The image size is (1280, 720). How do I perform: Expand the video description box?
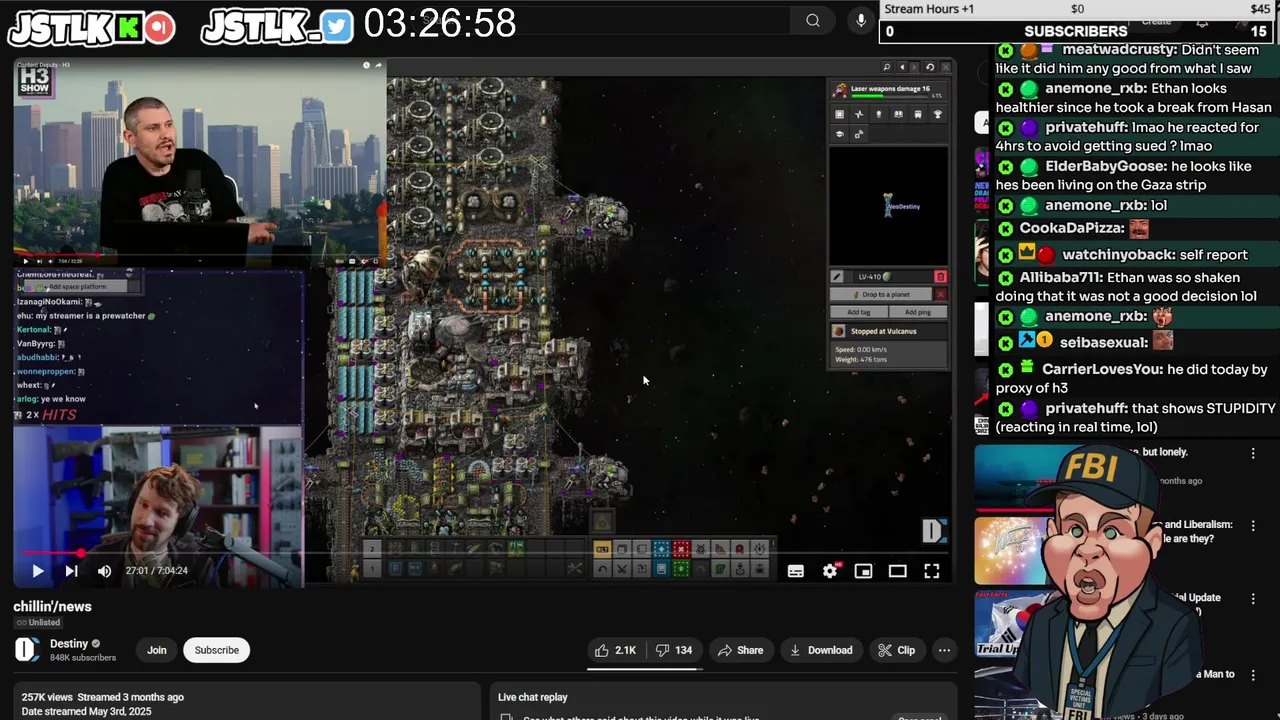[x=247, y=703]
